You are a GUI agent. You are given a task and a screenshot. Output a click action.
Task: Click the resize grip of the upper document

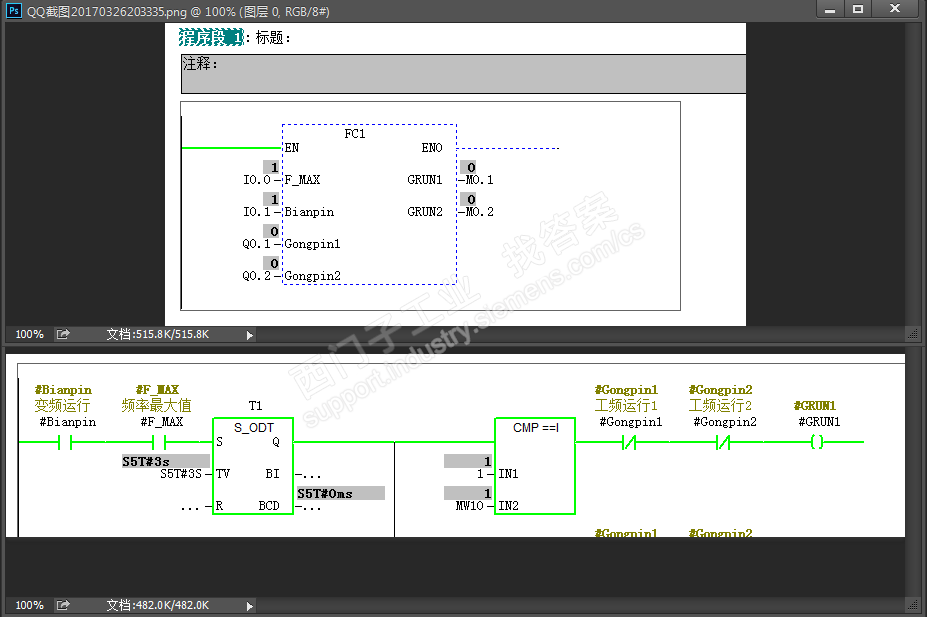click(913, 334)
